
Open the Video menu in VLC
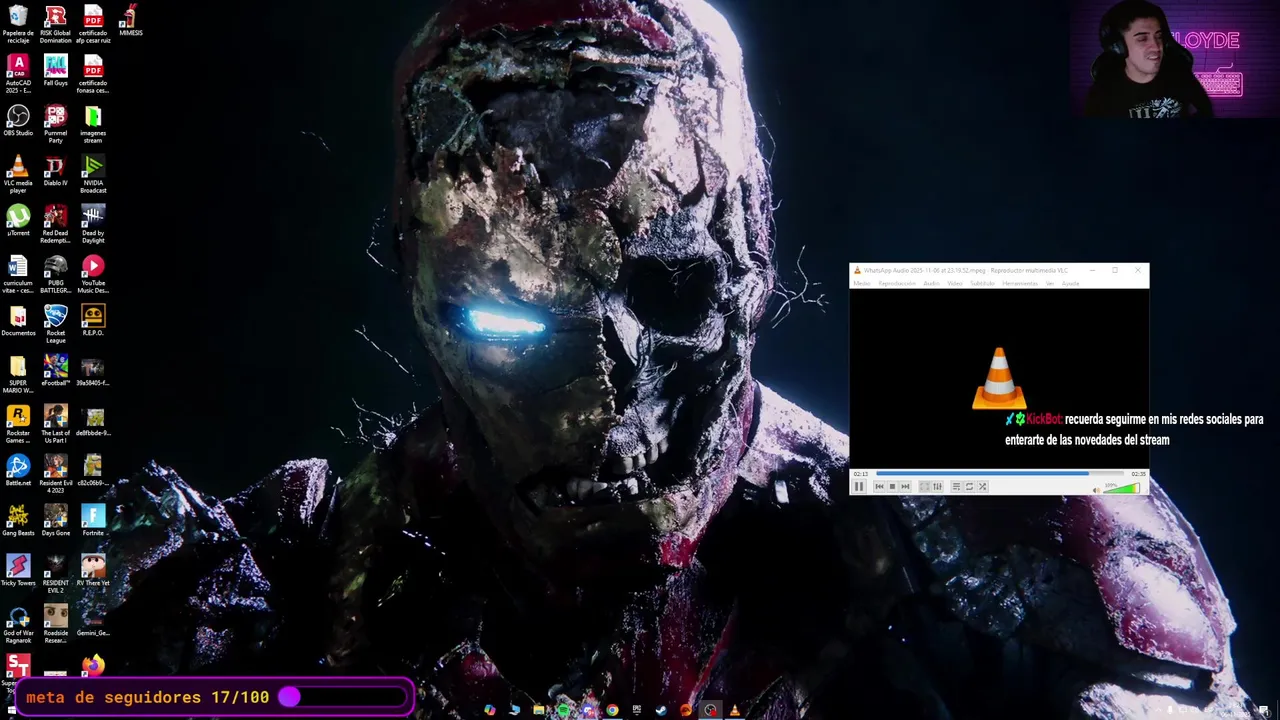point(955,284)
